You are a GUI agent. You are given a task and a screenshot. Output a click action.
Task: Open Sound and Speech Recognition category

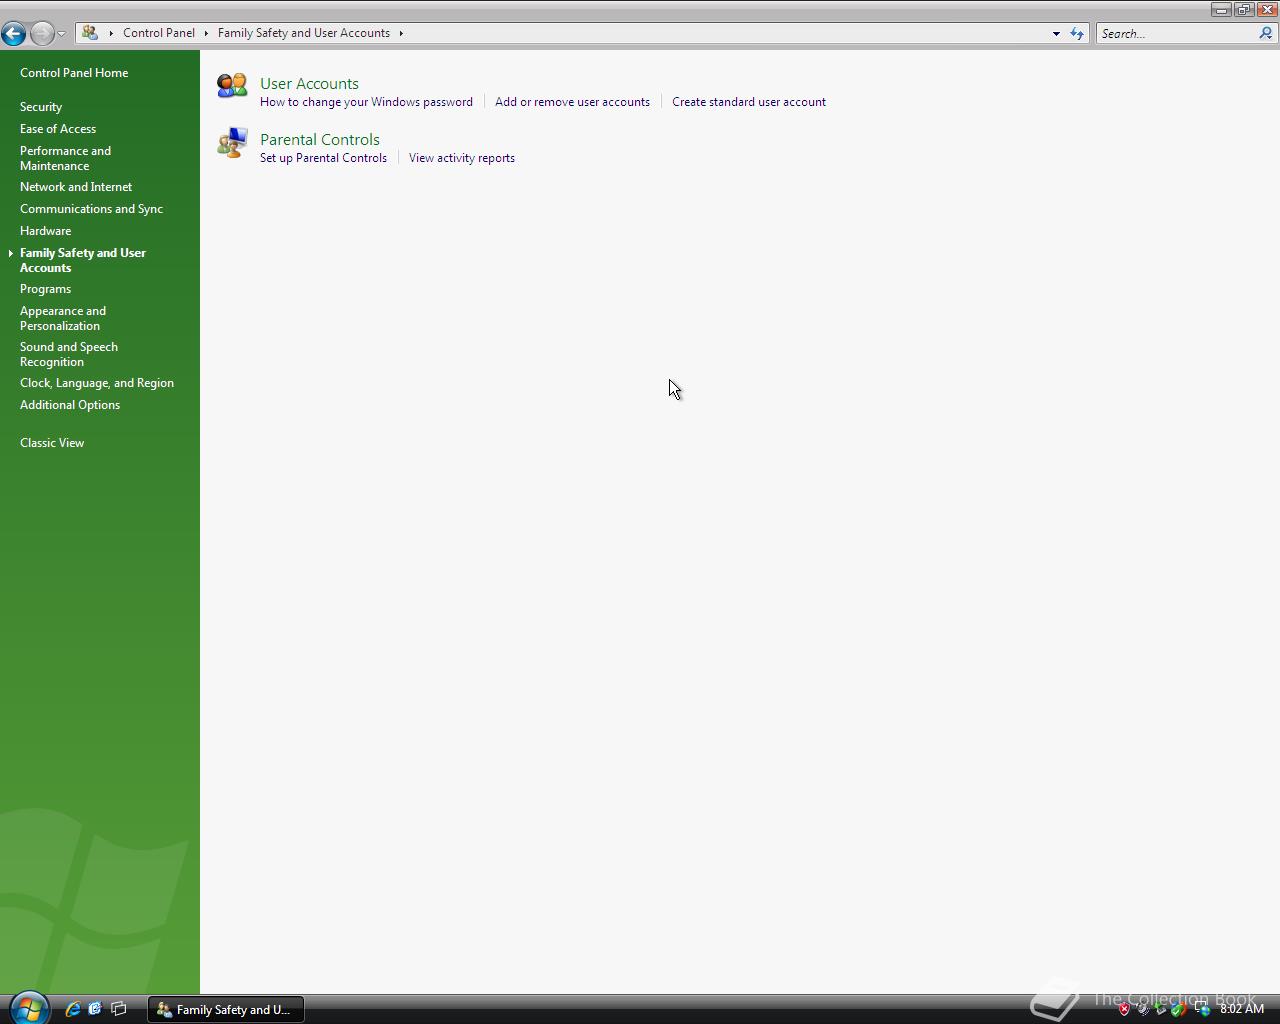[69, 354]
